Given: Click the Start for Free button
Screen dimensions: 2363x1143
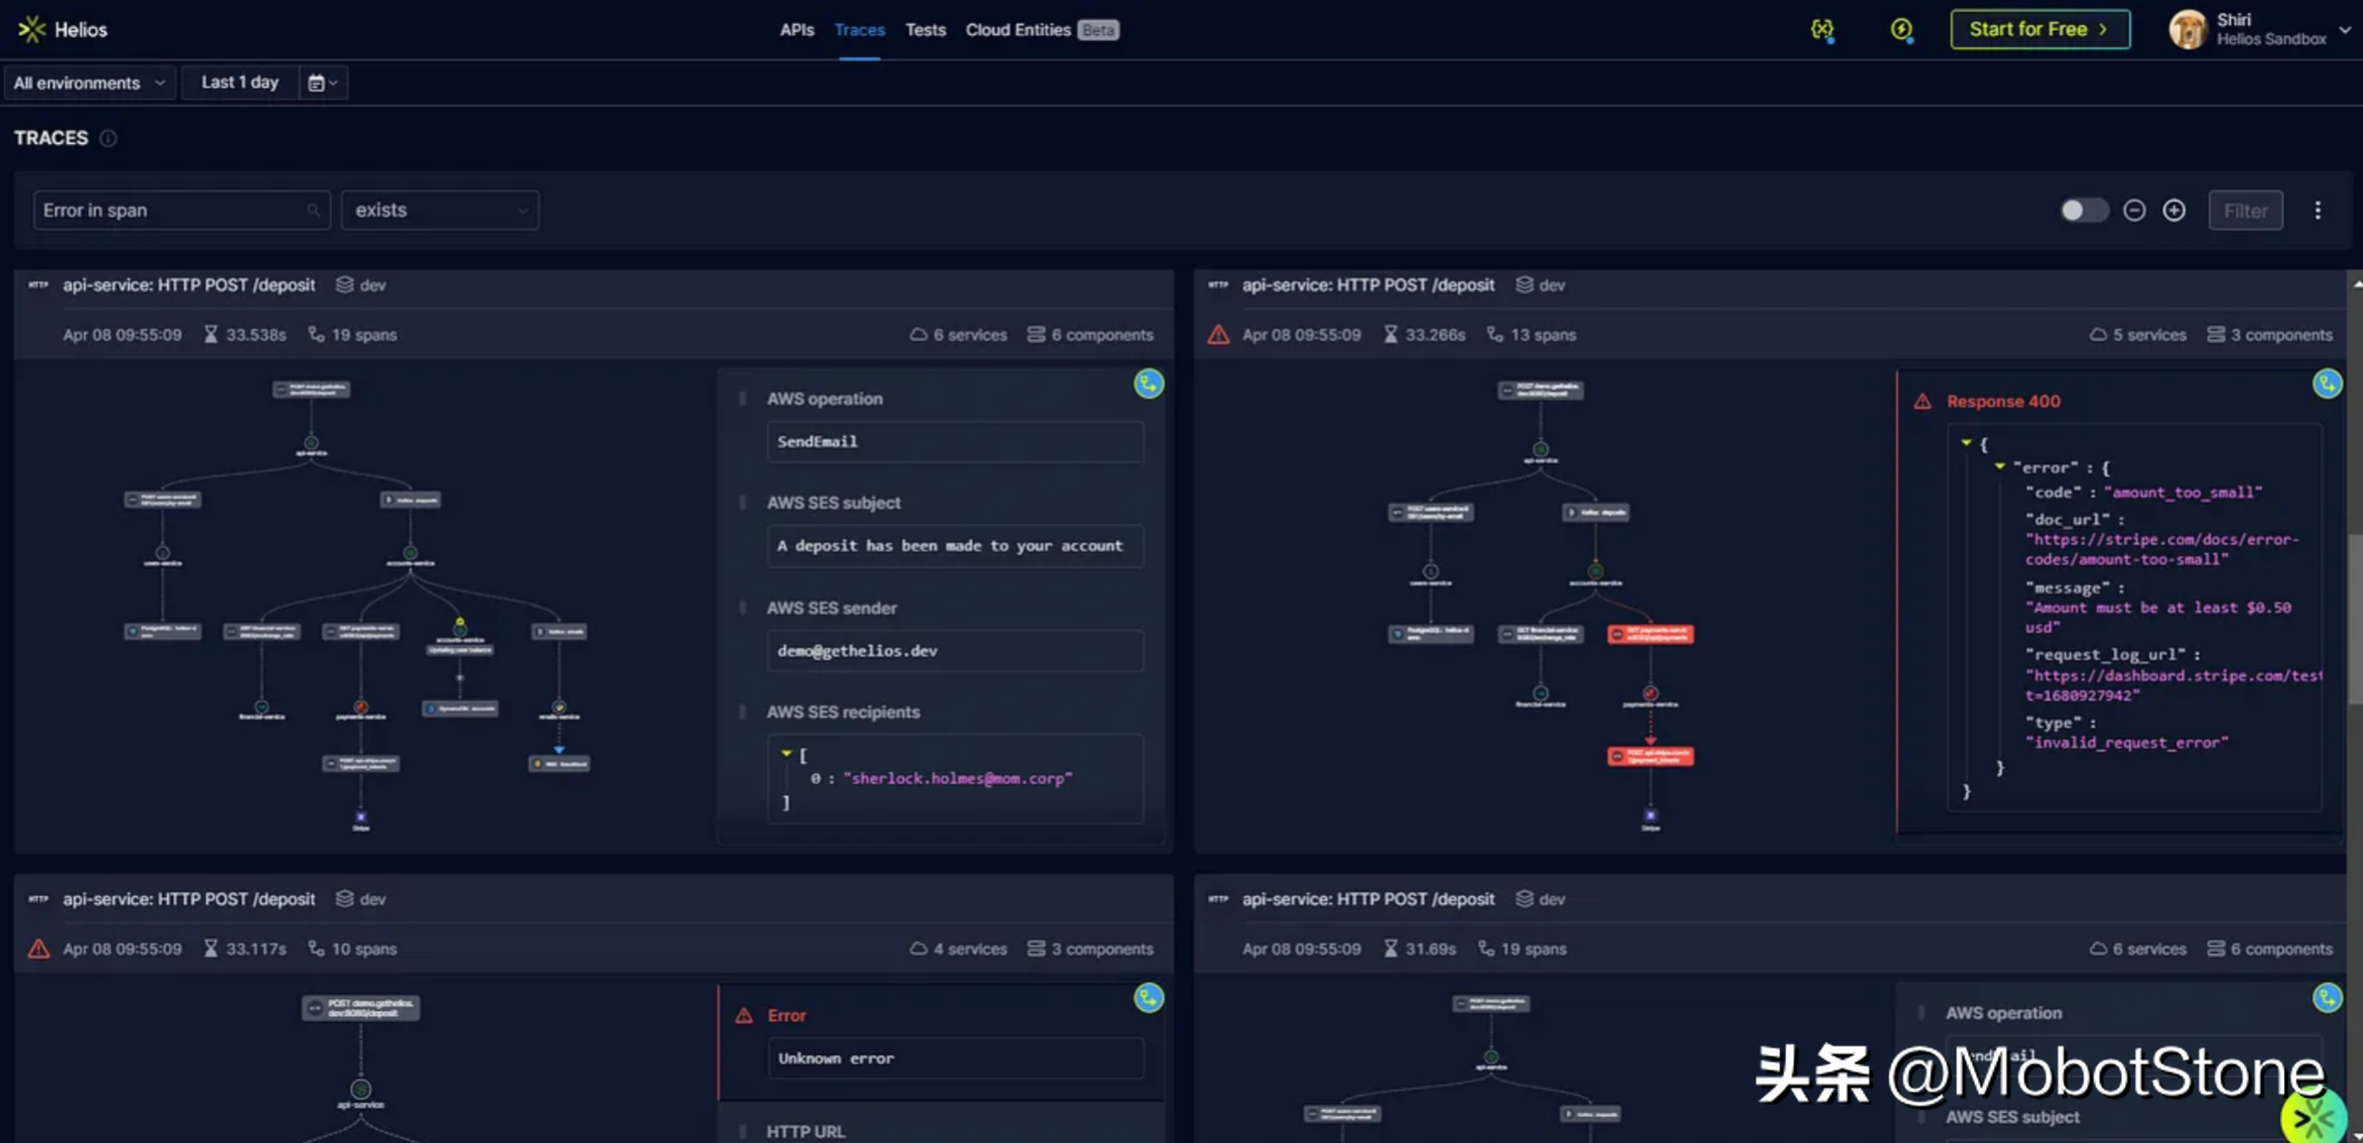Looking at the screenshot, I should [x=2039, y=29].
